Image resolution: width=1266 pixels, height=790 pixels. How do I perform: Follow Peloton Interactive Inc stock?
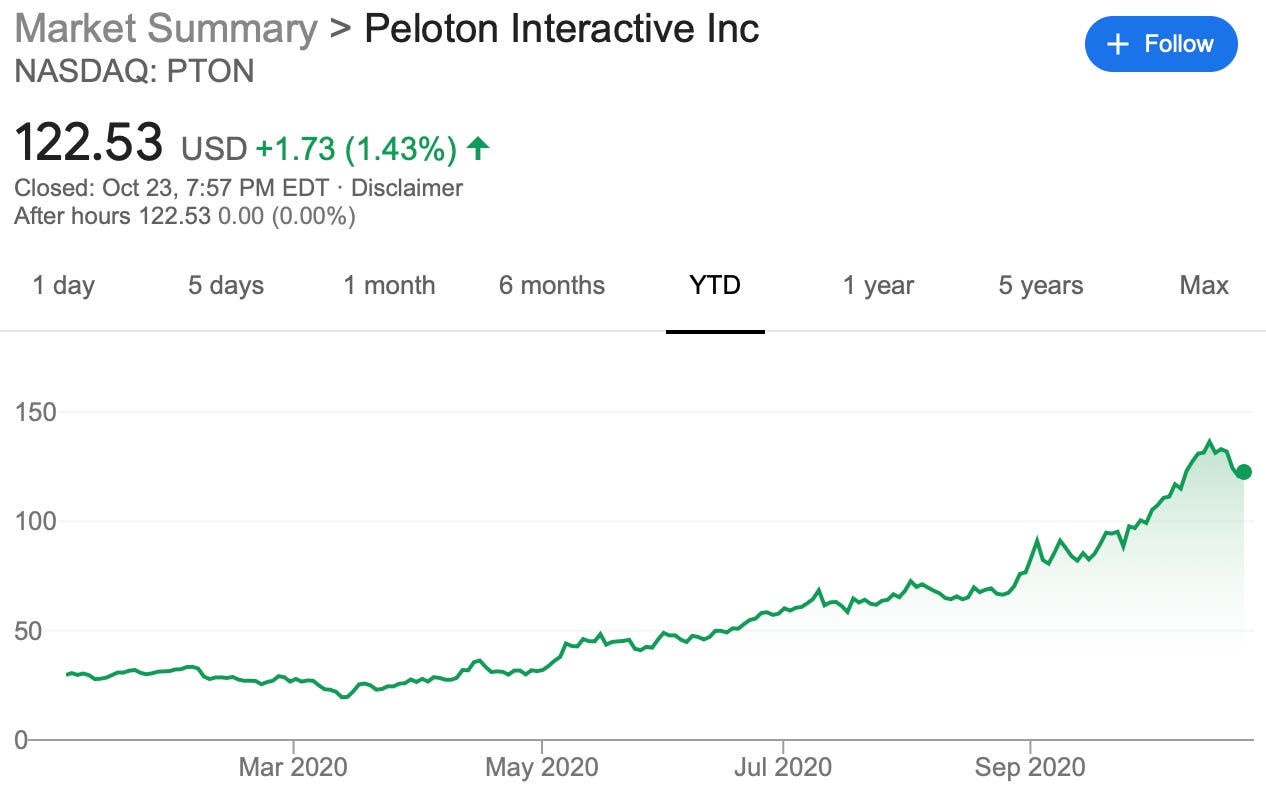[x=1161, y=44]
